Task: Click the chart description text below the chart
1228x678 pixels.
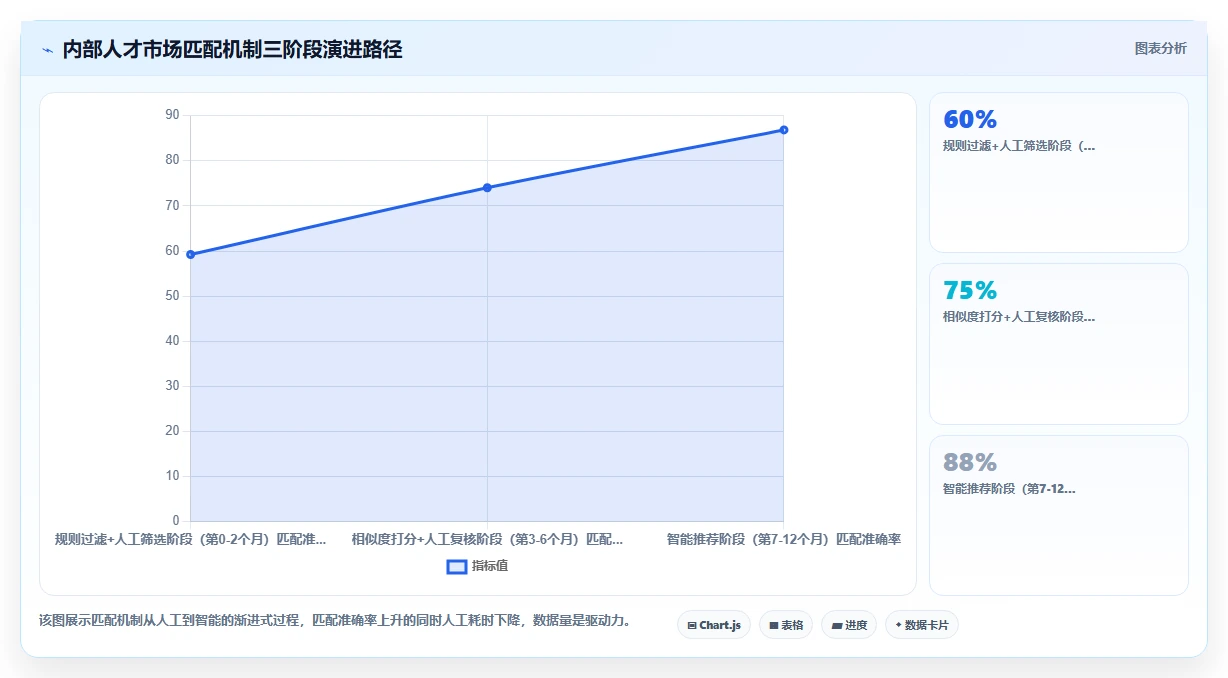Action: pyautogui.click(x=334, y=620)
